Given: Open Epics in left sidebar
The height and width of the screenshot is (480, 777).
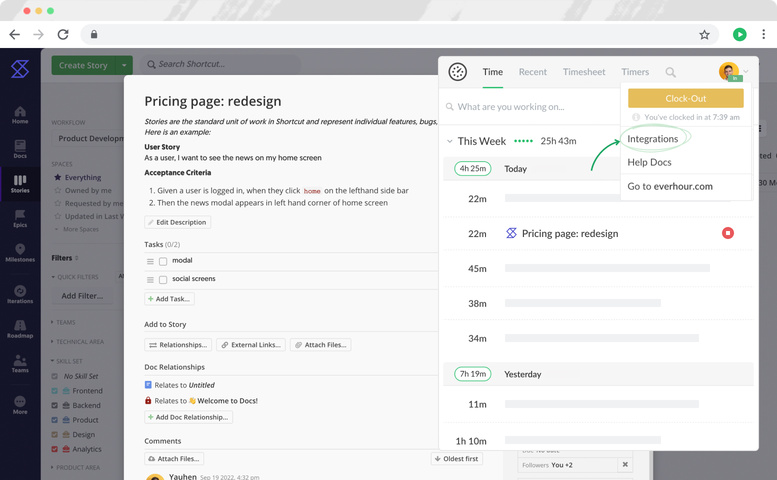Looking at the screenshot, I should (x=20, y=218).
